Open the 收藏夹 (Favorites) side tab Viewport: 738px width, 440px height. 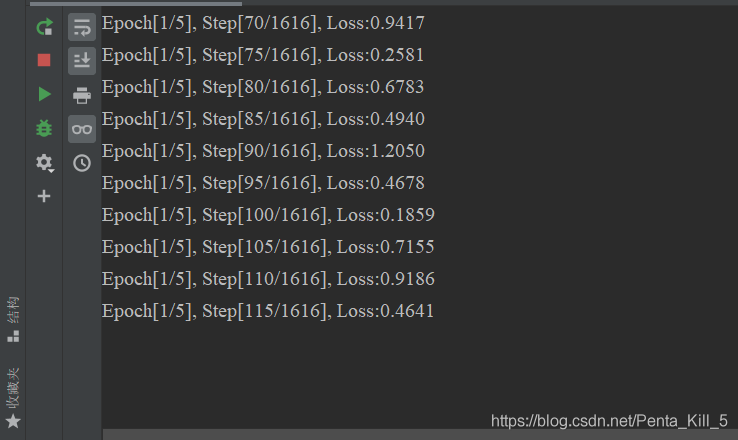pyautogui.click(x=13, y=397)
